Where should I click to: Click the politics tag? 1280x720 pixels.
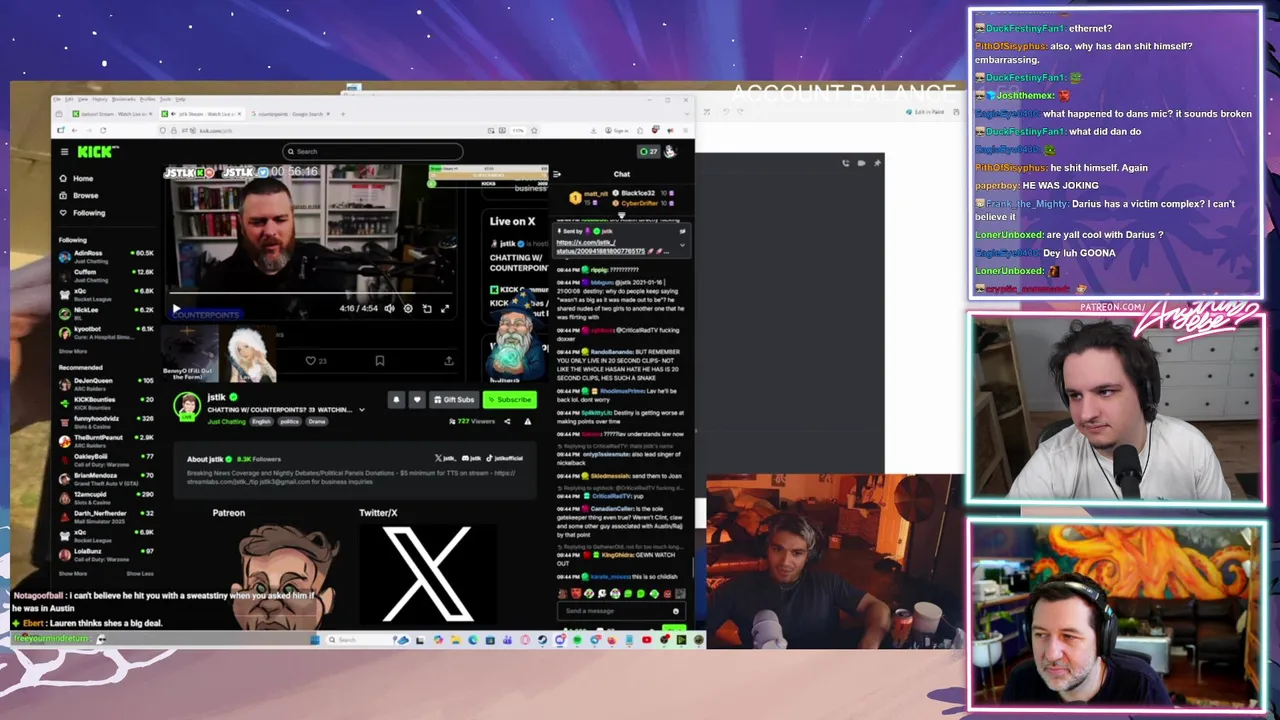coord(289,422)
